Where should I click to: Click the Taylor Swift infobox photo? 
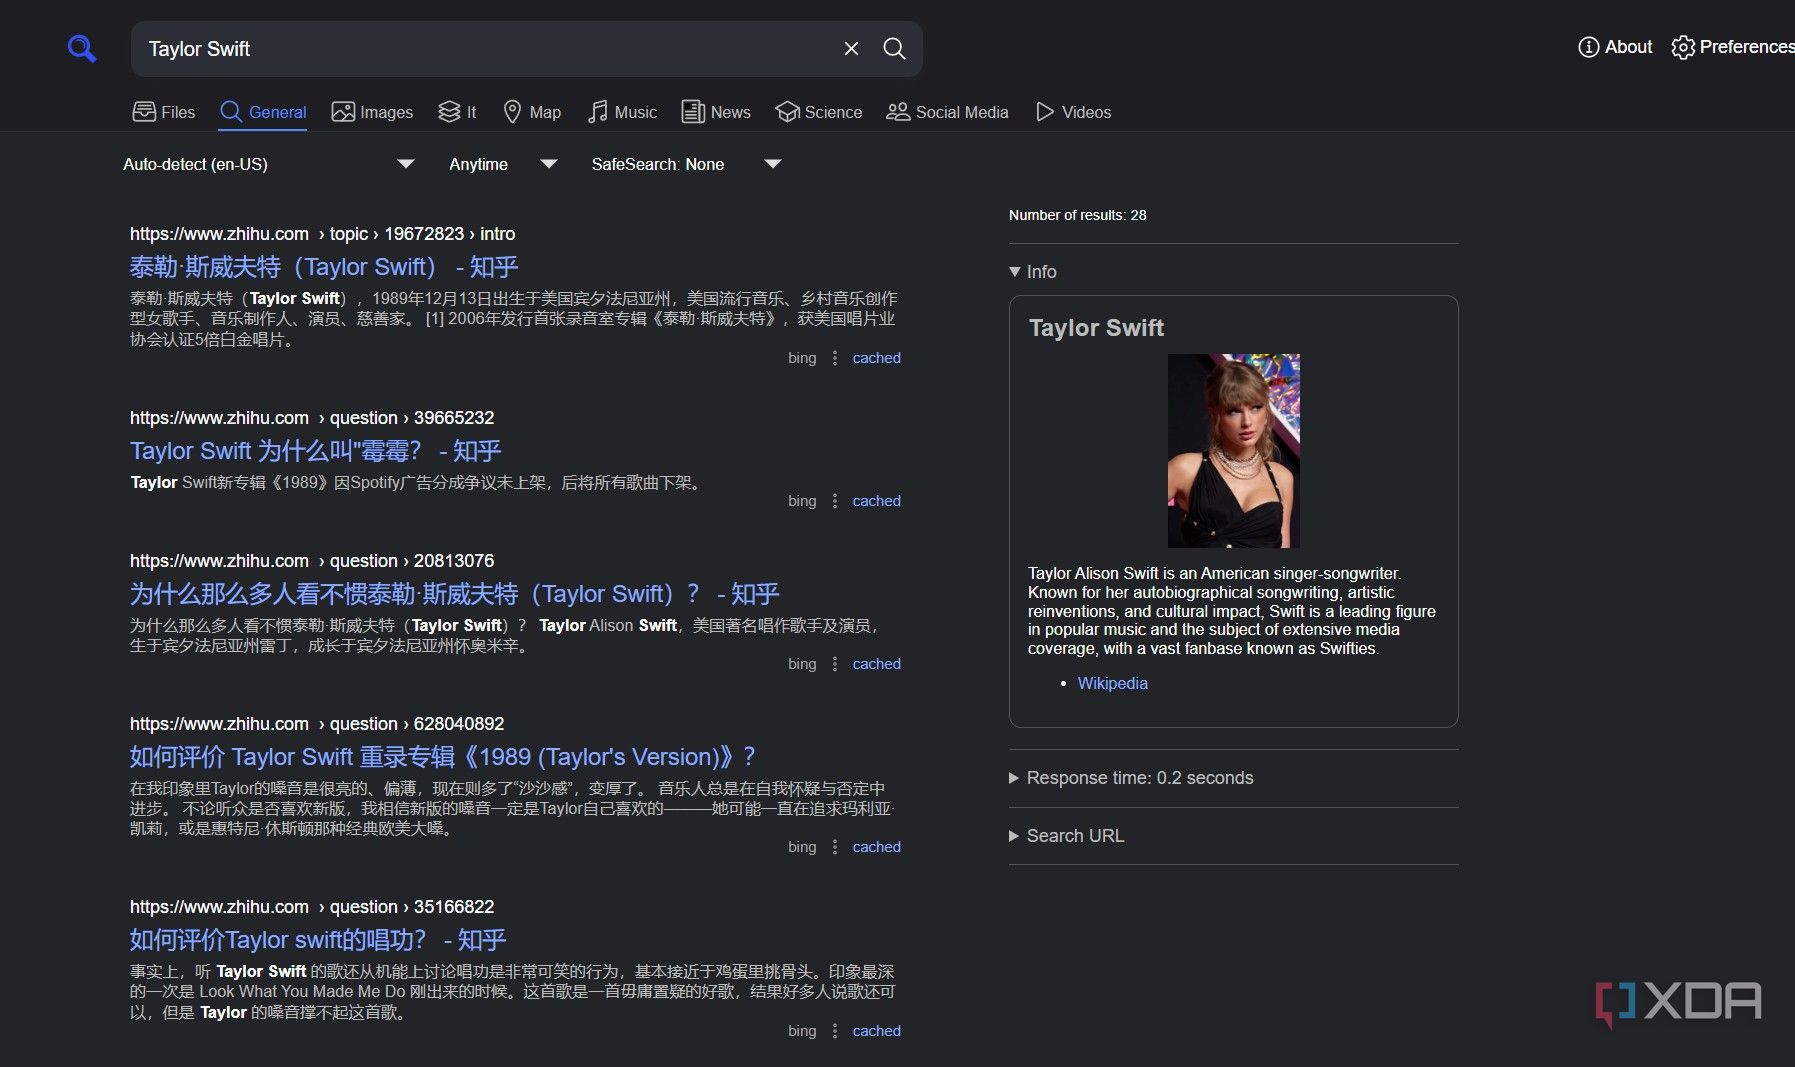(1234, 451)
